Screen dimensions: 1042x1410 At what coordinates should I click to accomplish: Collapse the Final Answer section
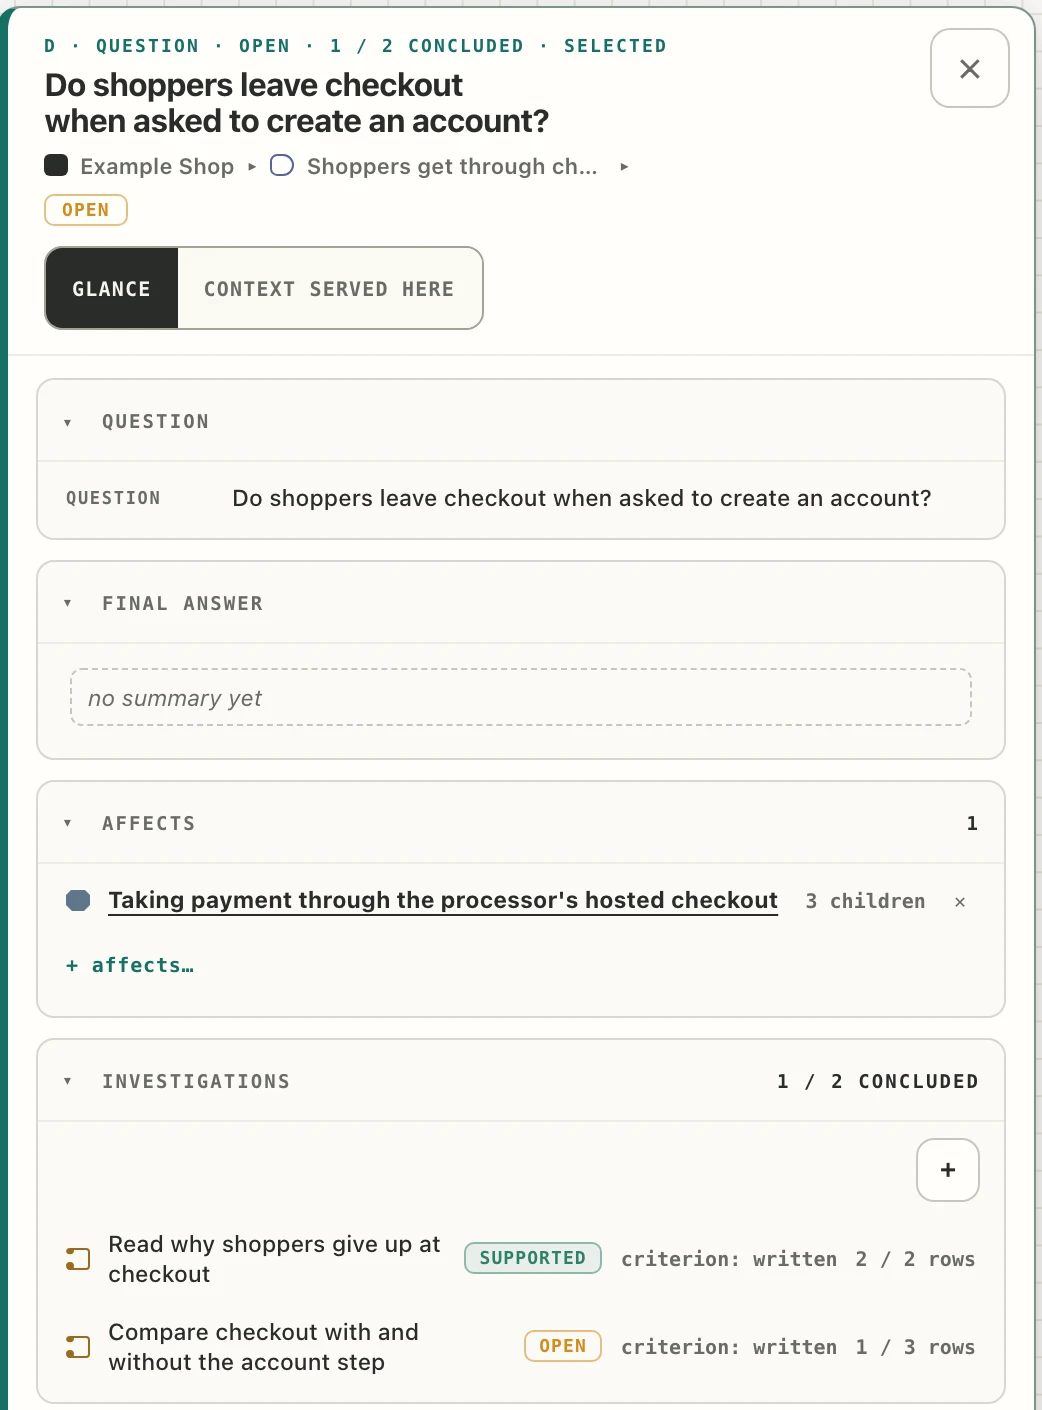68,603
